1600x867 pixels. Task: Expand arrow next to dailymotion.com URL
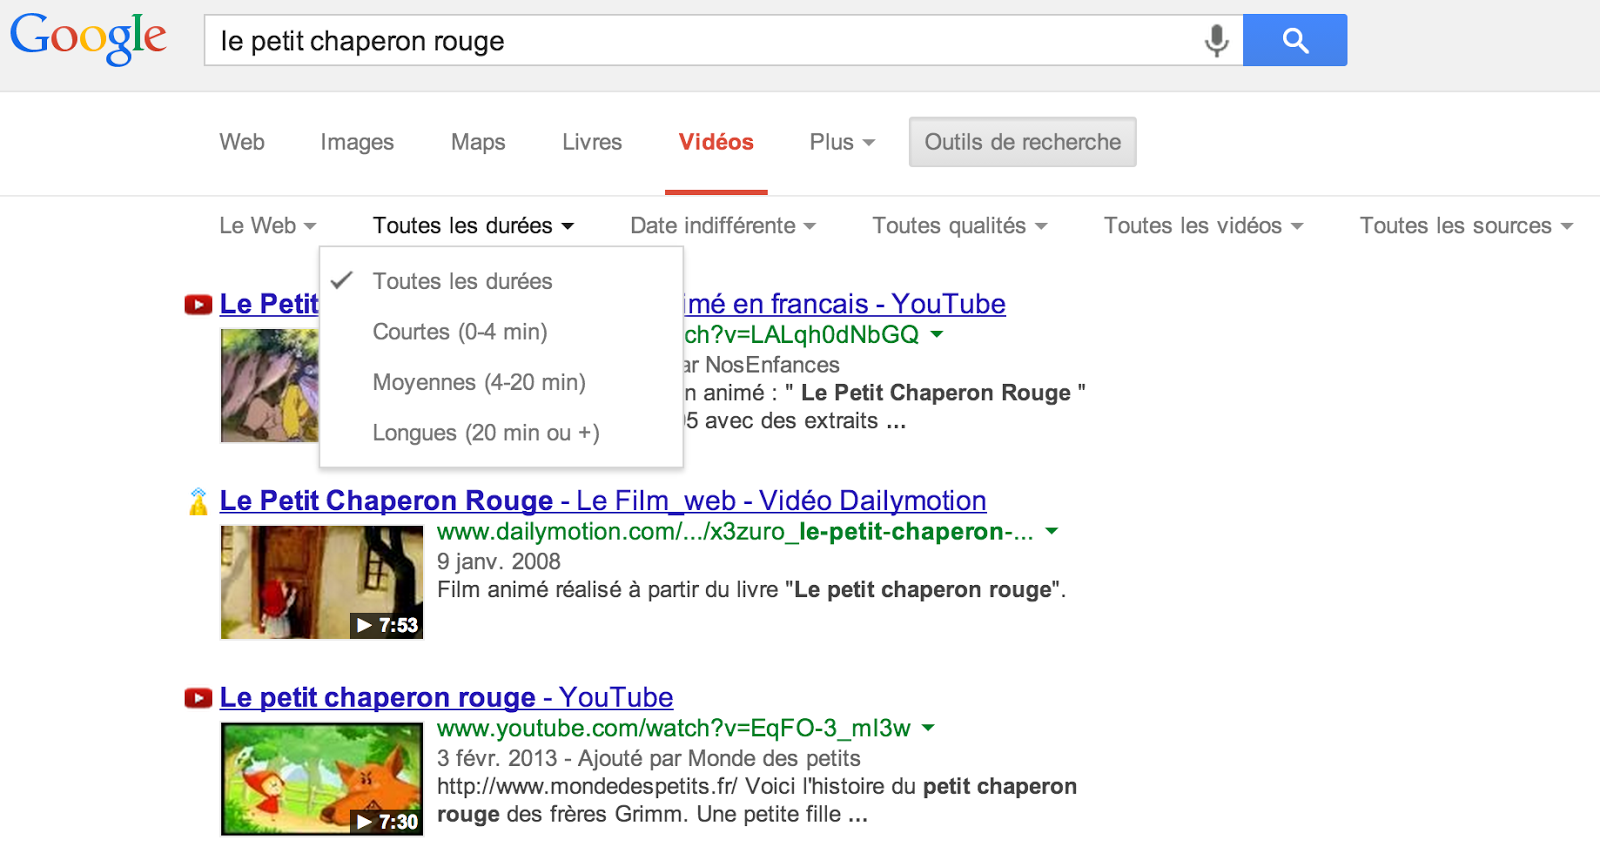point(1052,532)
